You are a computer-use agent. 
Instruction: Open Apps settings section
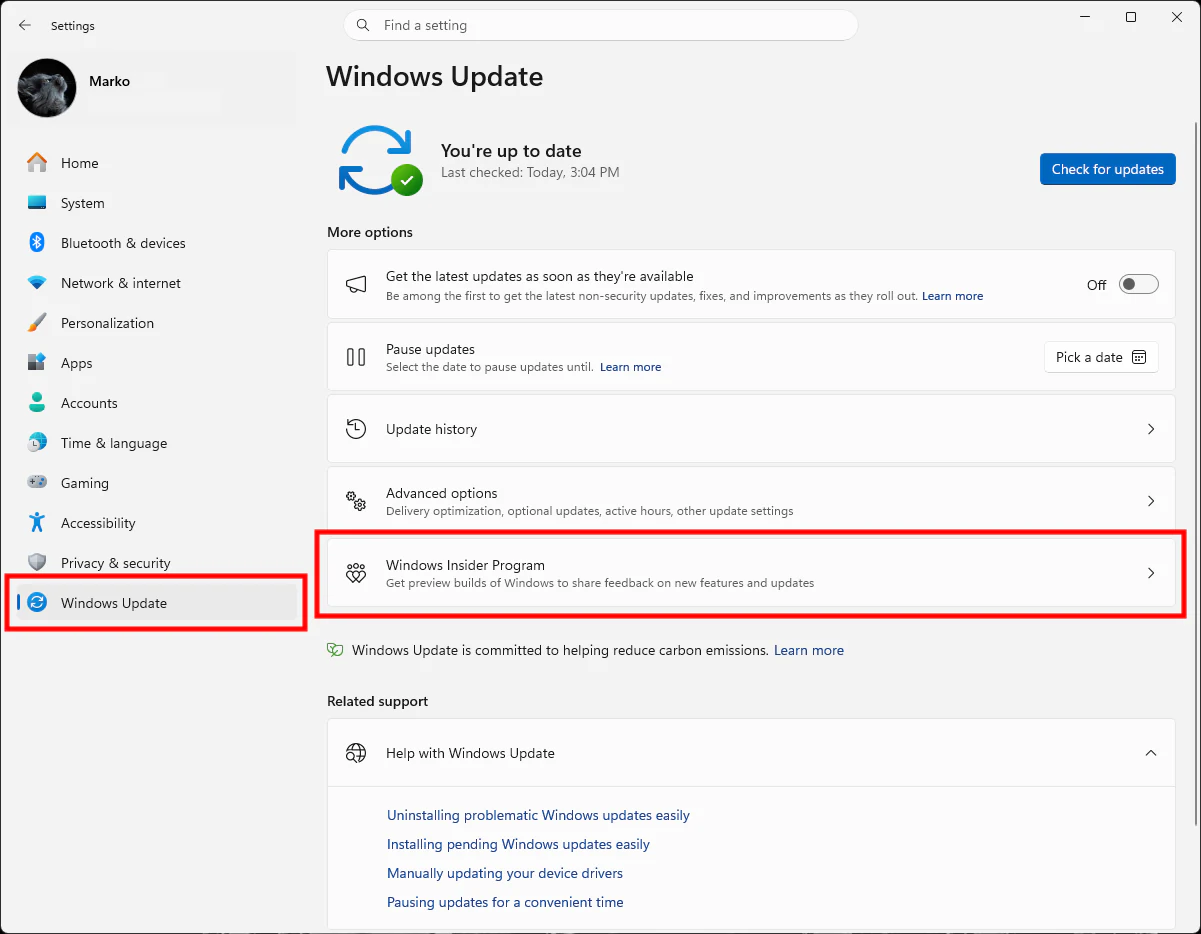(x=76, y=363)
